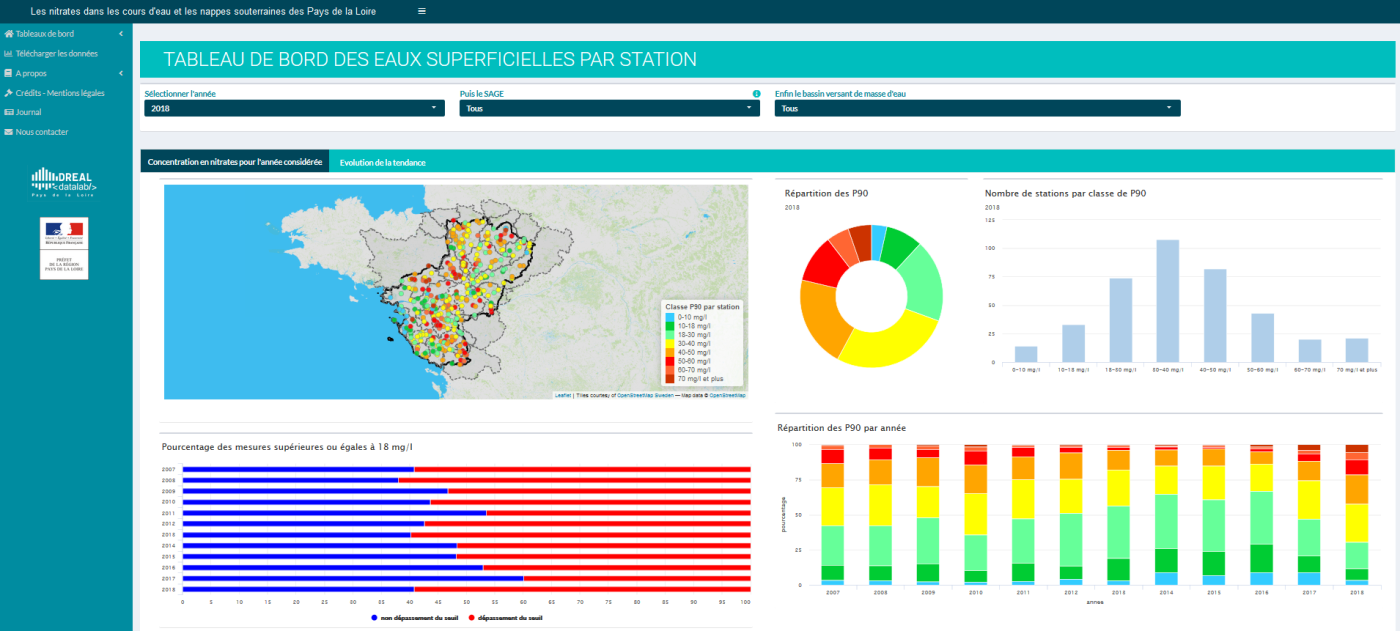Toggle the hamburger sidebar menu icon
Screen dimensions: 1400x631
pos(421,11)
